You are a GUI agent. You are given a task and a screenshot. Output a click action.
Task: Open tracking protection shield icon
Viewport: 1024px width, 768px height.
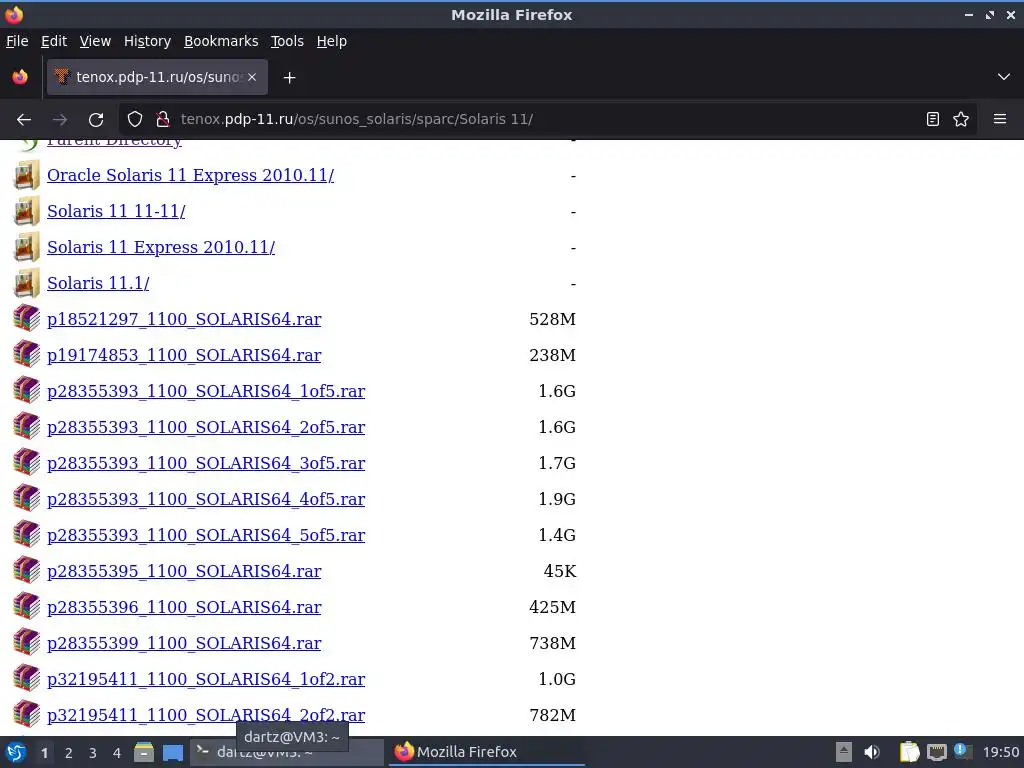pyautogui.click(x=135, y=120)
